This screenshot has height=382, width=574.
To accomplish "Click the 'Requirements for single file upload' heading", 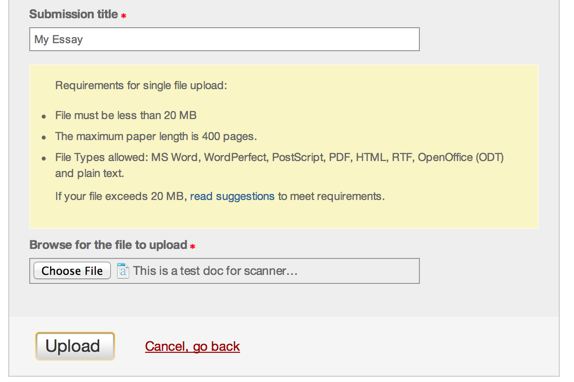I will click(141, 86).
